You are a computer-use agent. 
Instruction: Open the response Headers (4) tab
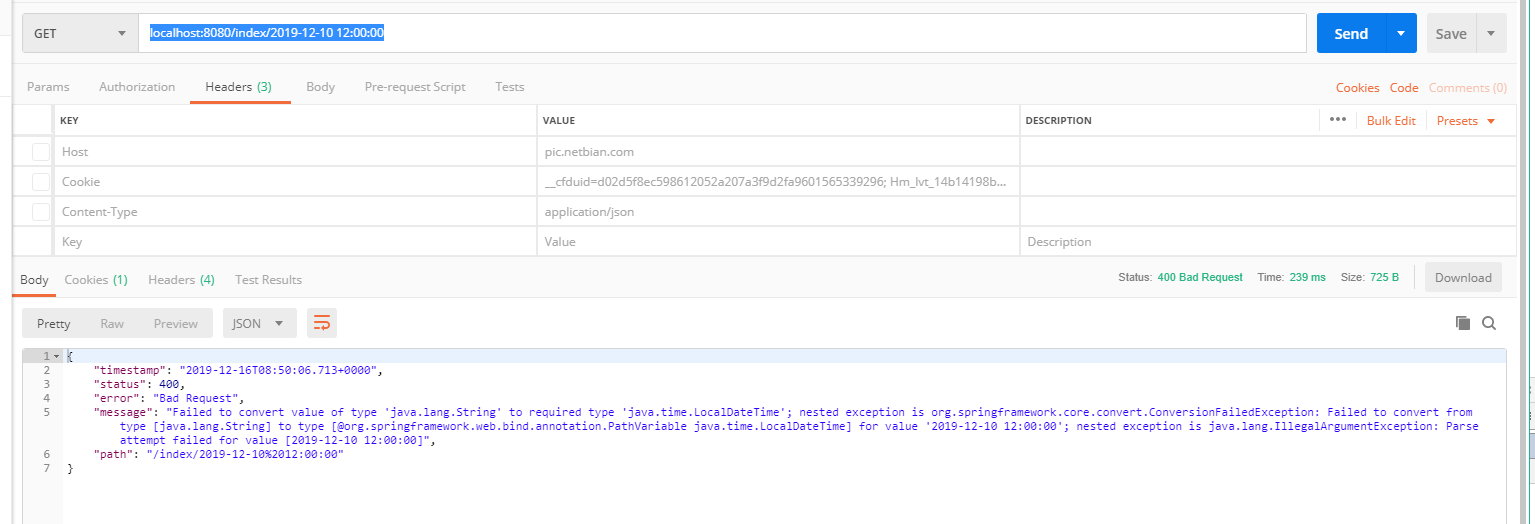[181, 280]
